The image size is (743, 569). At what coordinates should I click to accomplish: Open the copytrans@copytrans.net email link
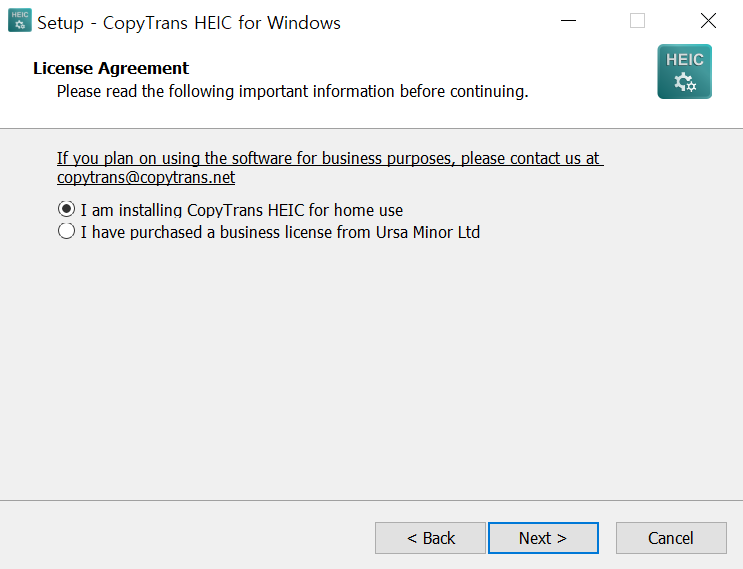point(146,177)
